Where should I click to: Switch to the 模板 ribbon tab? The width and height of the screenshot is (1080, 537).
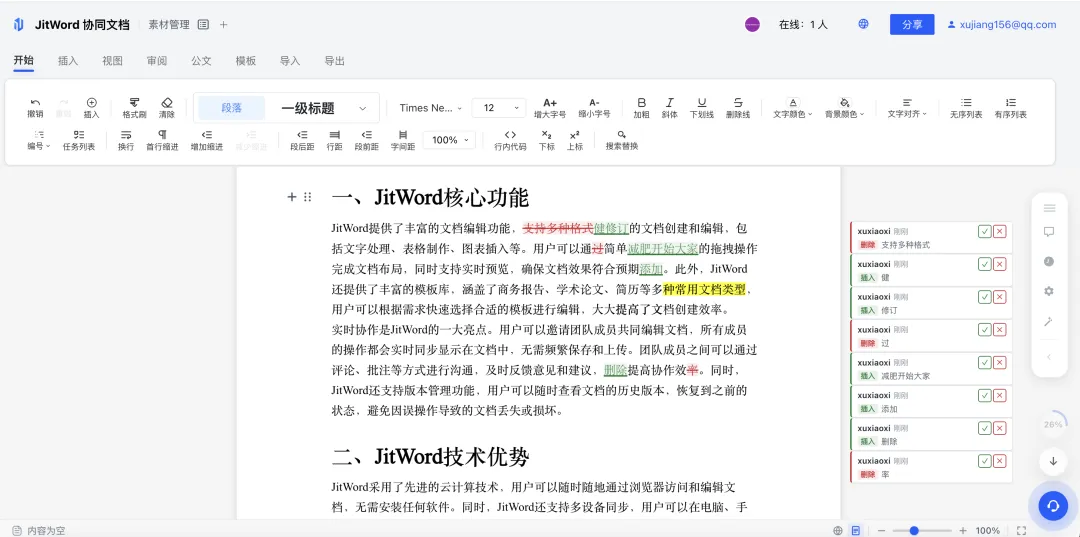246,61
